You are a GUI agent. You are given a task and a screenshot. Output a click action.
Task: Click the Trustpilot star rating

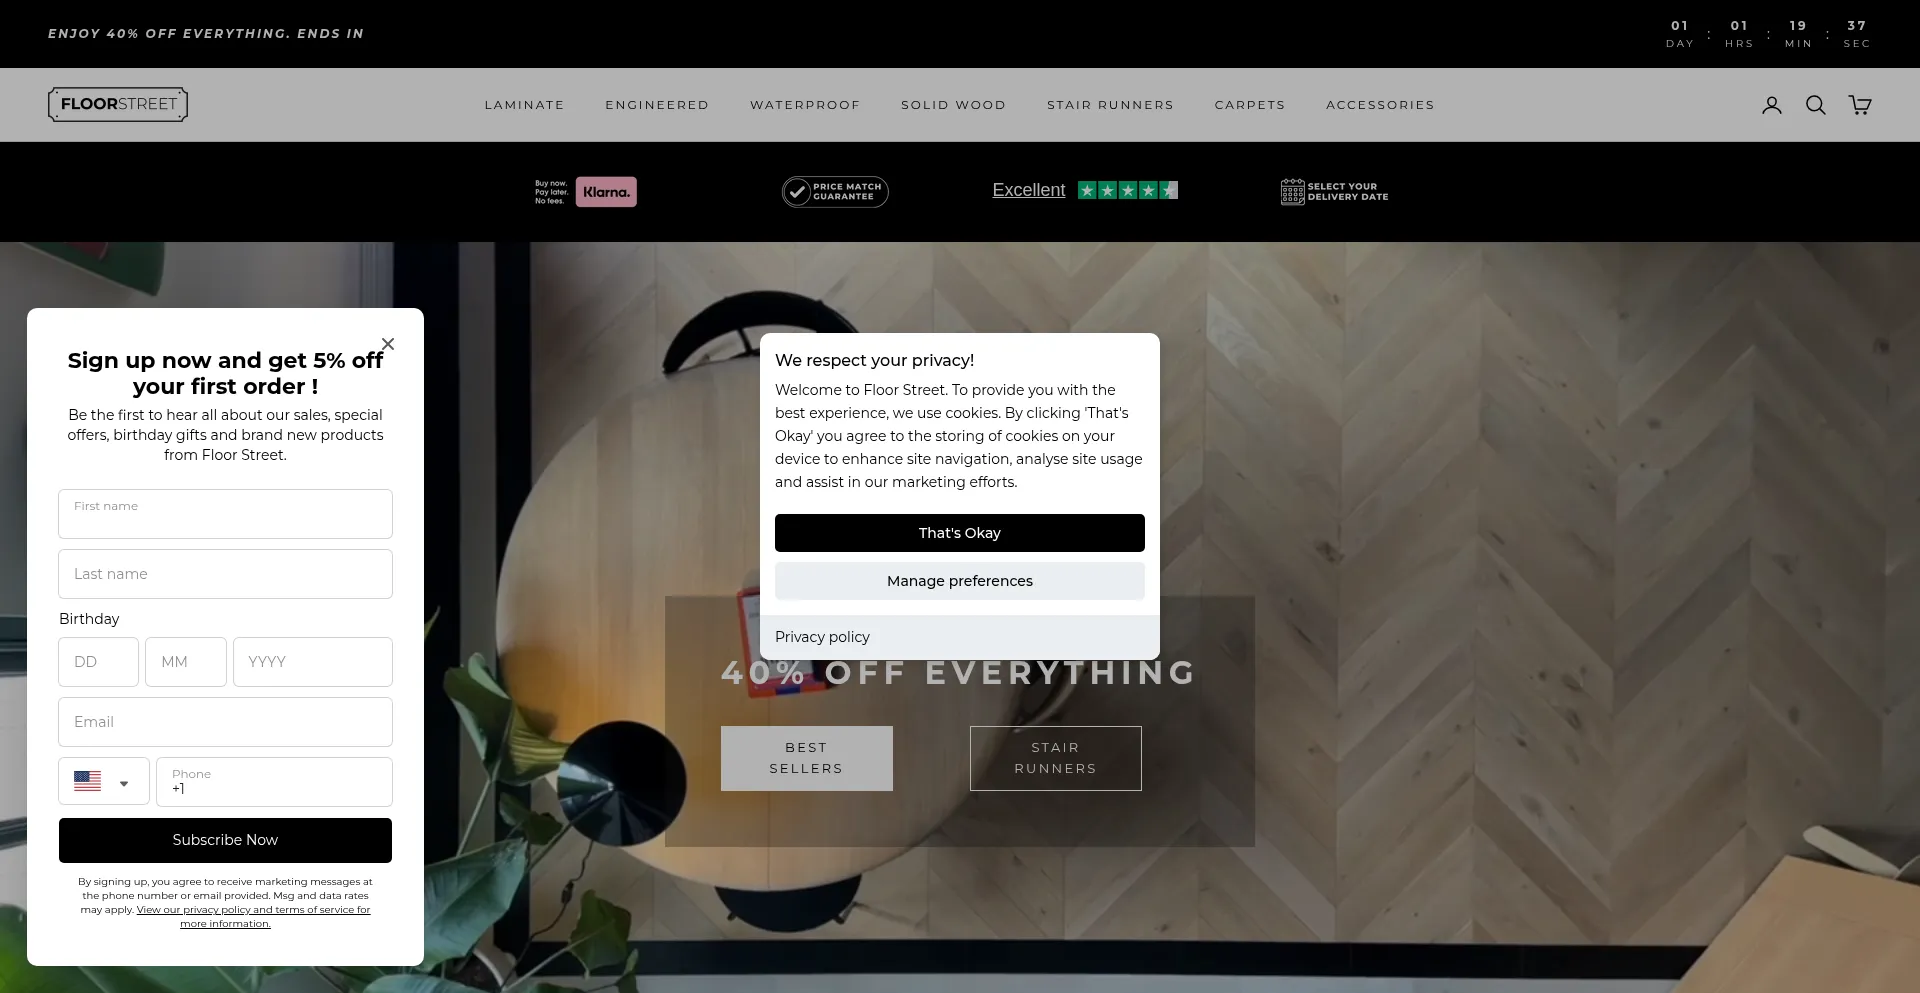tap(1127, 190)
